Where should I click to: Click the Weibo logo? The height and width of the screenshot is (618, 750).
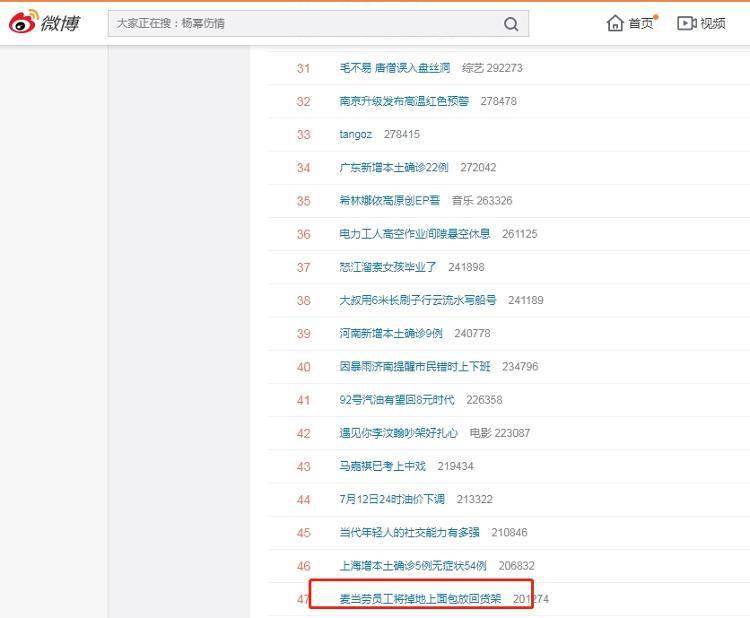44,22
